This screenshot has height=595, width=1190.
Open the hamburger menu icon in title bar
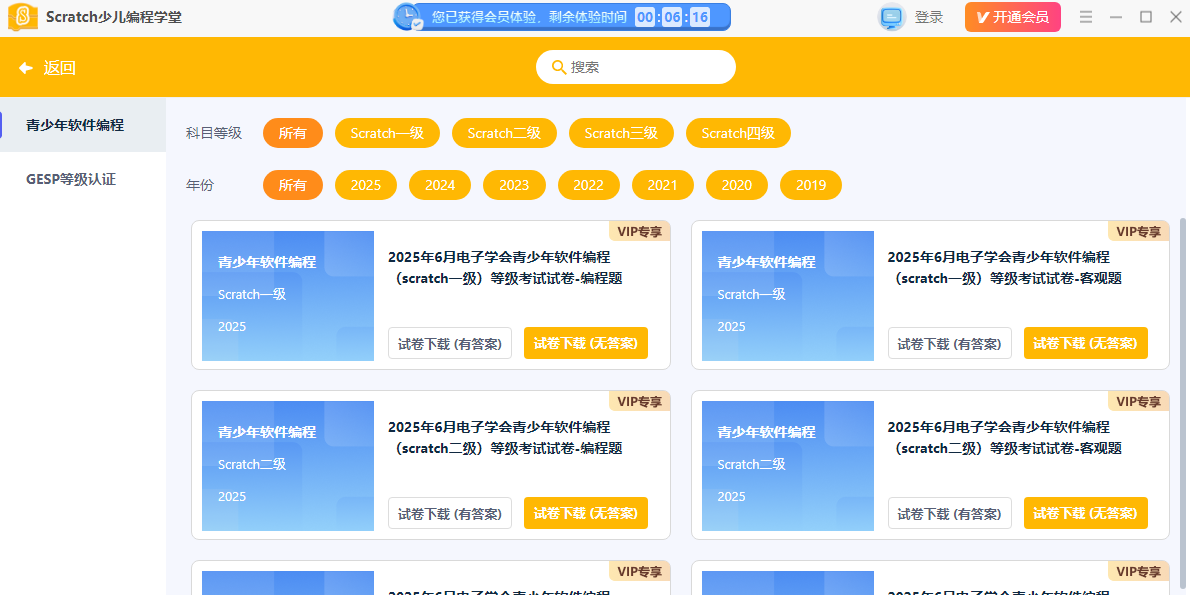pos(1086,17)
